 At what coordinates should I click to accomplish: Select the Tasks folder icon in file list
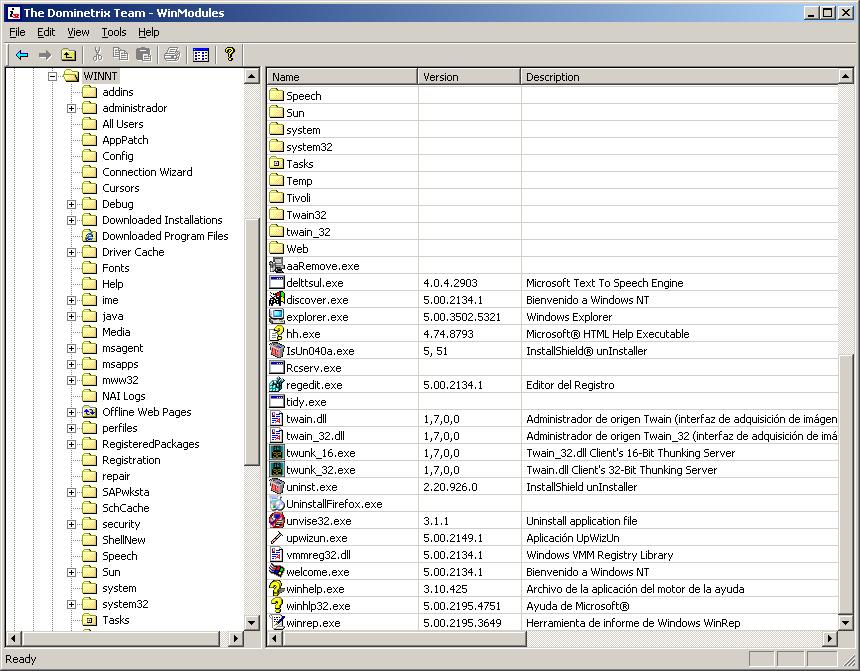point(276,163)
